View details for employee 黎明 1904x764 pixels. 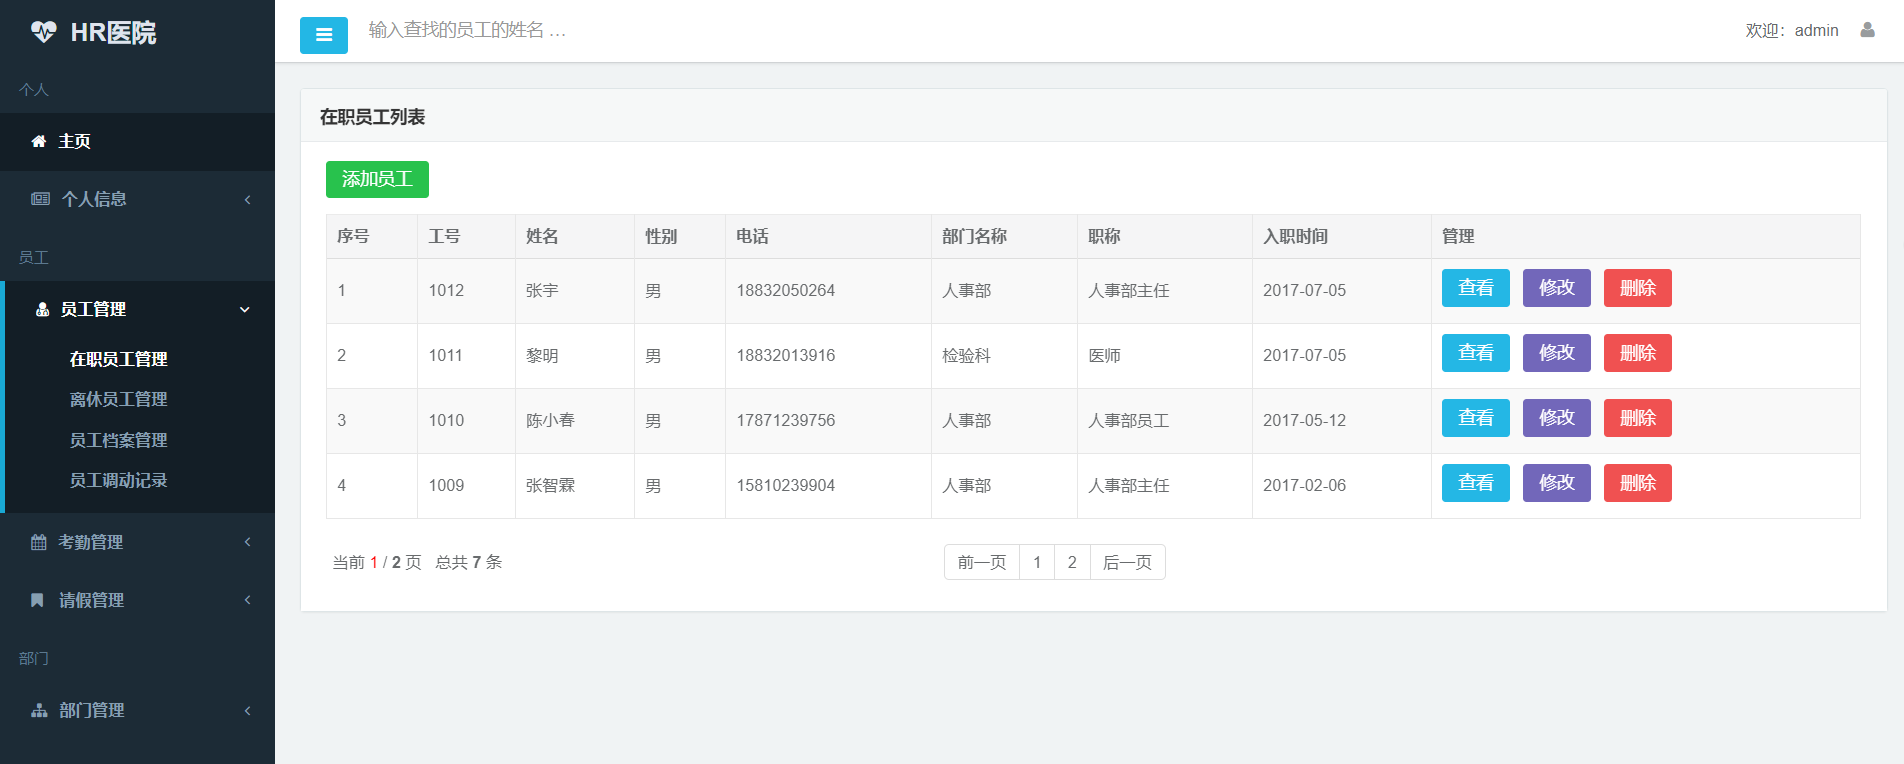click(x=1476, y=353)
